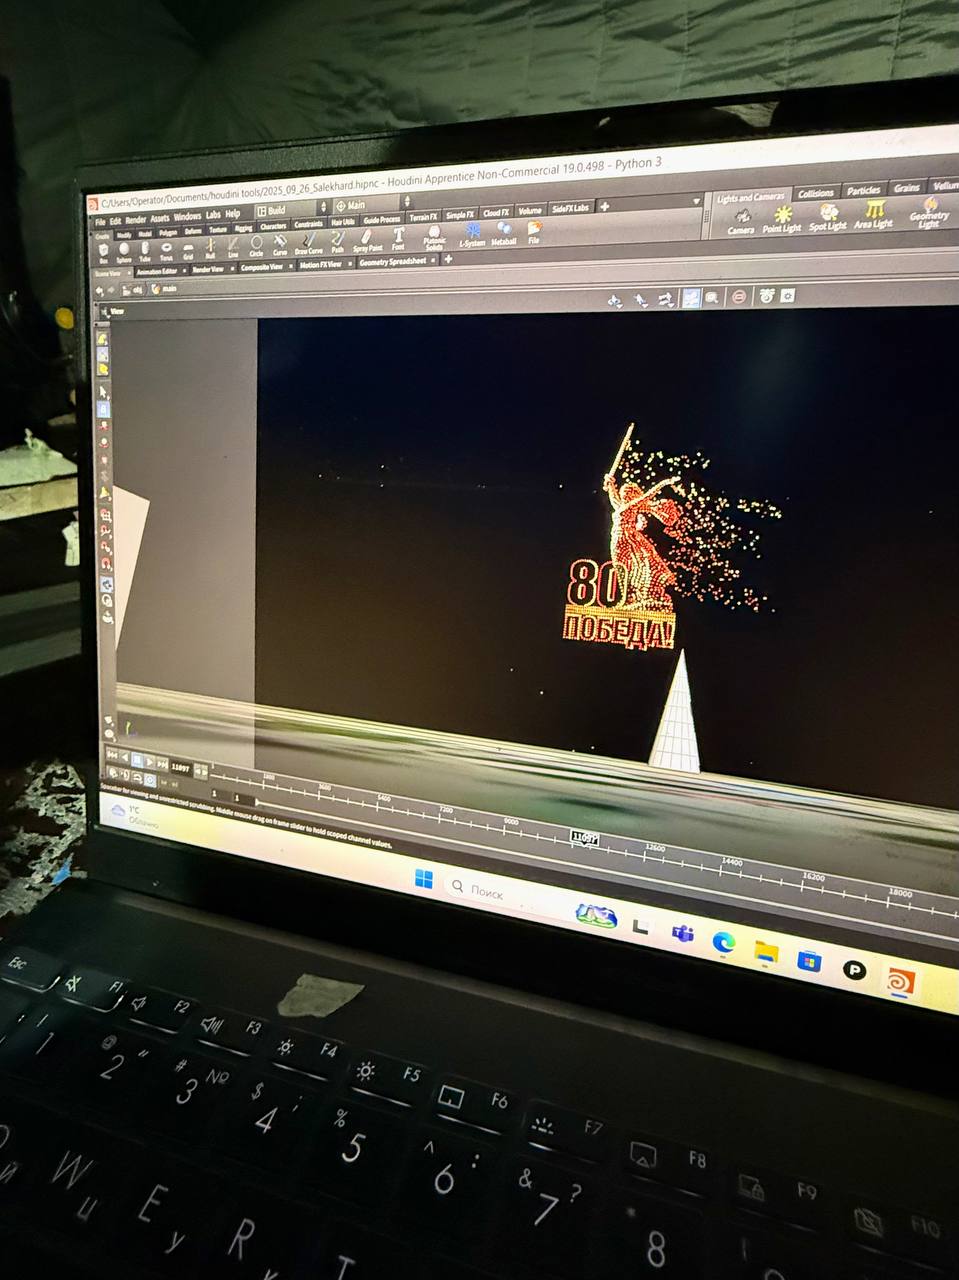Switch to the Grains shelf tab
The height and width of the screenshot is (1280, 959).
tap(908, 187)
